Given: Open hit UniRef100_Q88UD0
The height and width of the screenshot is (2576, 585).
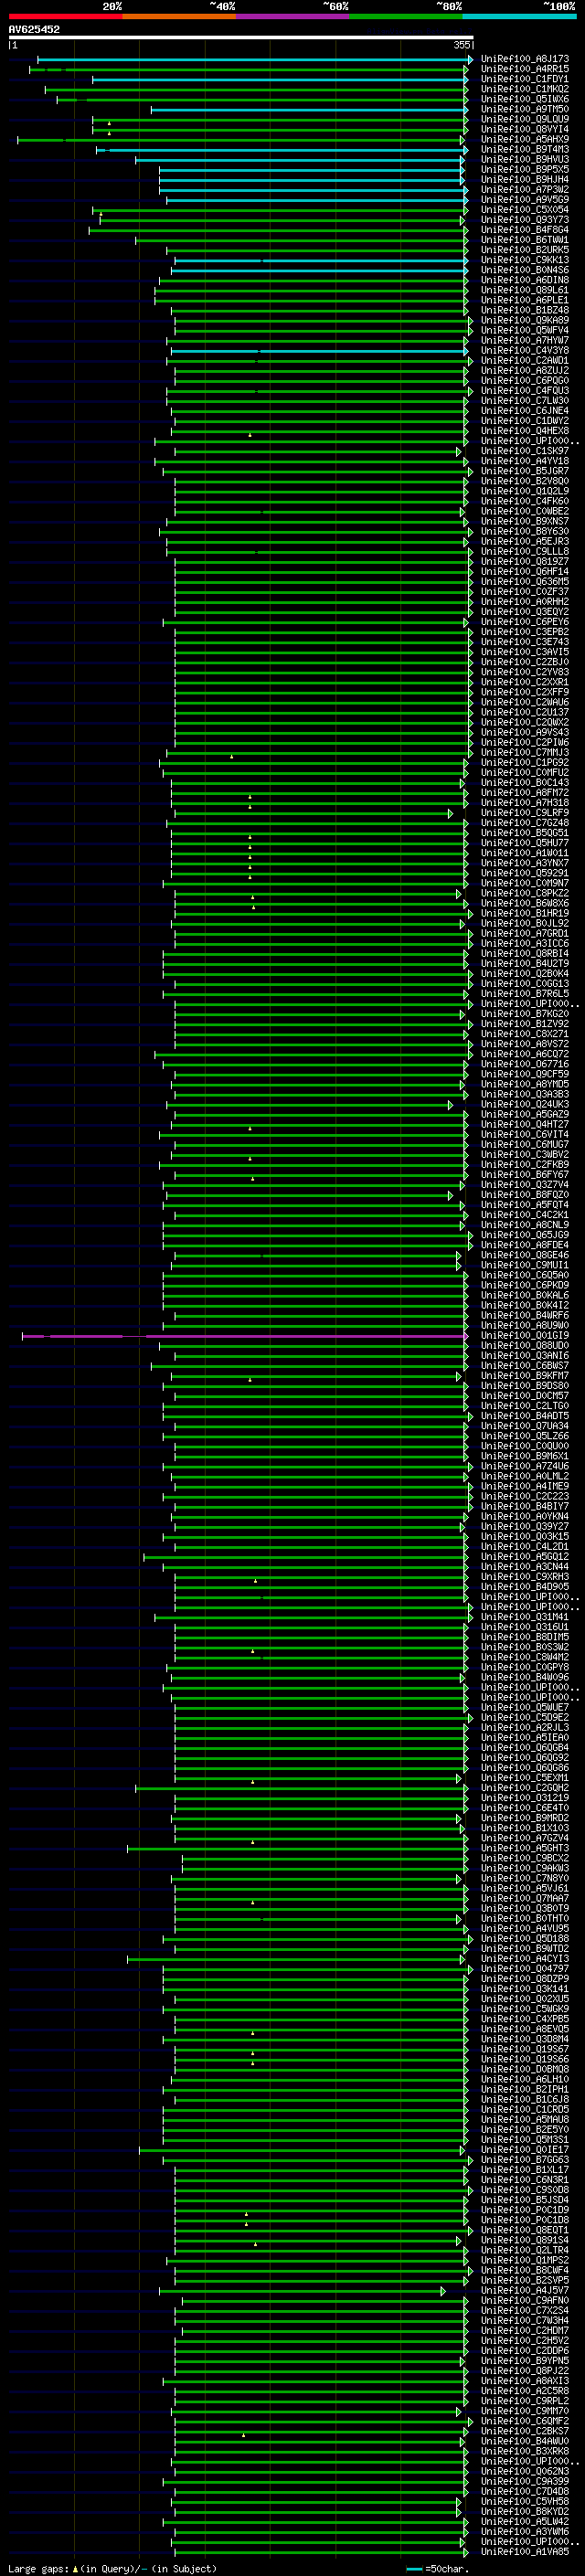Looking at the screenshot, I should coord(524,1346).
